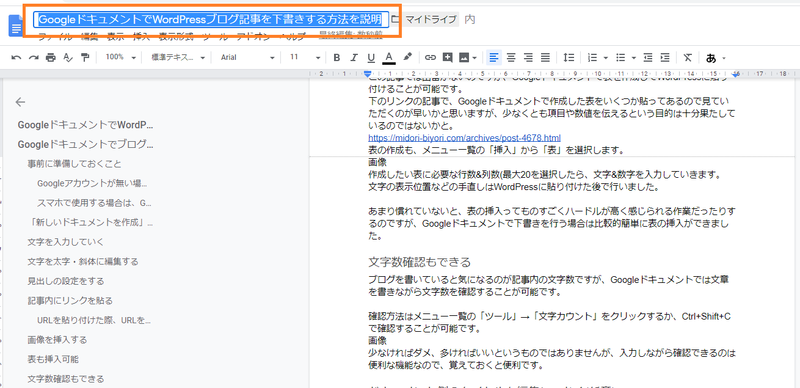This screenshot has height=388, width=800.
Task: Select the left indent marker on ruler
Action: [x=368, y=75]
